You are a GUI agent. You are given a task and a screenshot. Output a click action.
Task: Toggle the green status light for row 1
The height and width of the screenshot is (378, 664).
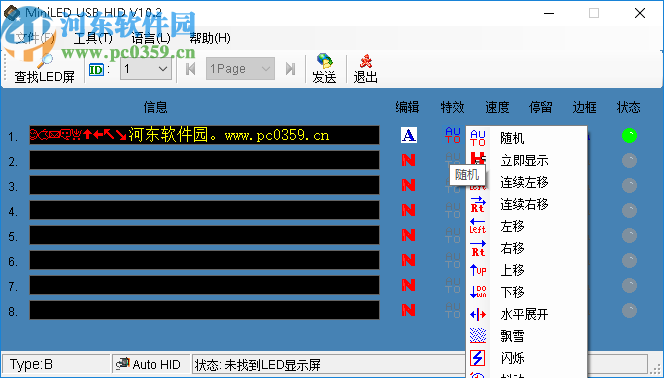coord(629,135)
